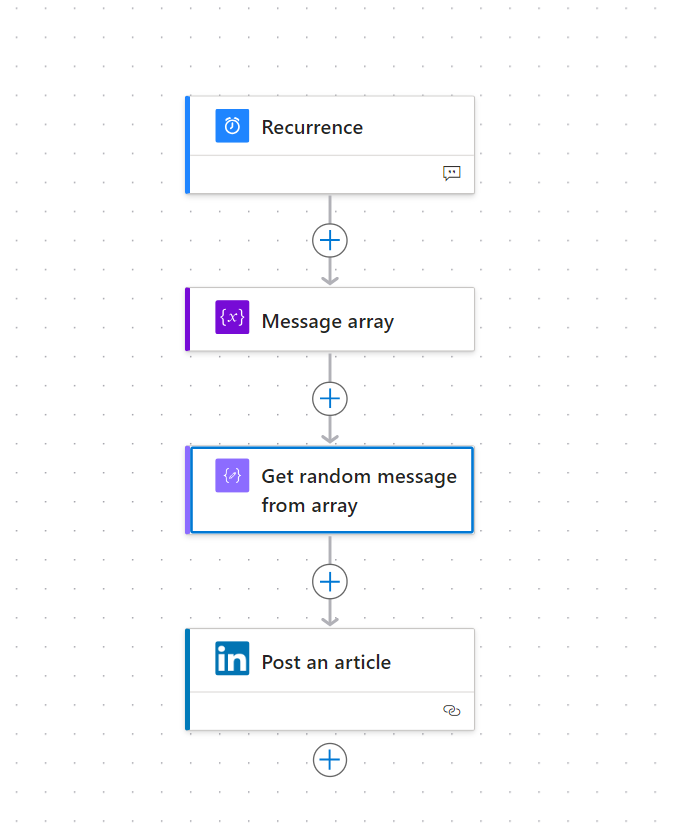Open the Recurrence trigger card title
This screenshot has width=680, height=826.
[x=312, y=127]
